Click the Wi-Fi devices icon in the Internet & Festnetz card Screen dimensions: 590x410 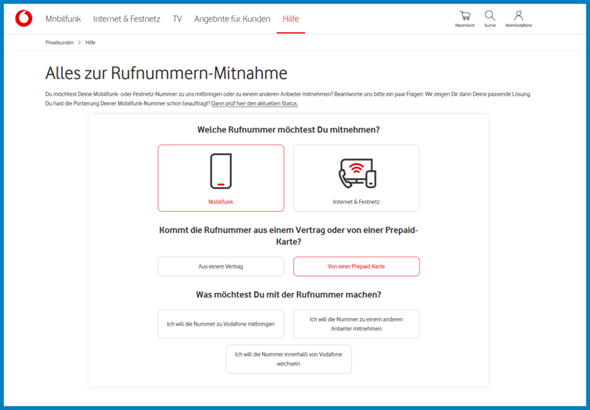[357, 173]
